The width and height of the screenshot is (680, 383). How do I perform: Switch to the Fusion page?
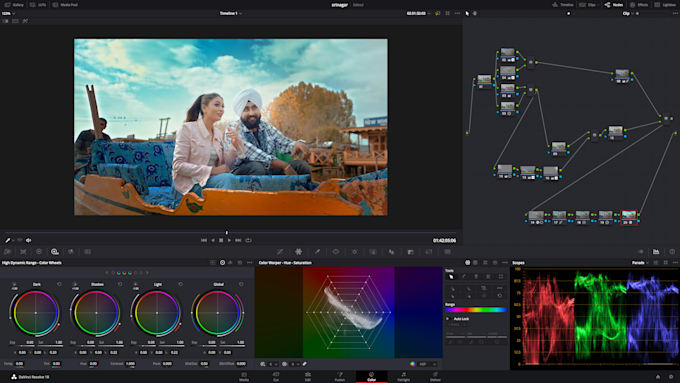[340, 376]
